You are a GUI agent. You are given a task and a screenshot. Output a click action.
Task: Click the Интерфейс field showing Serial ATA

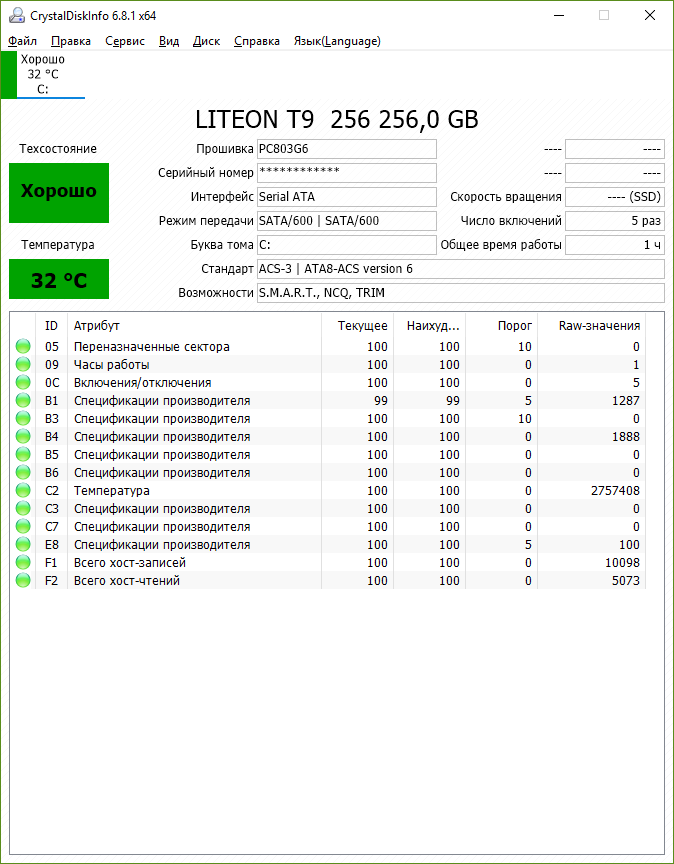pos(347,197)
